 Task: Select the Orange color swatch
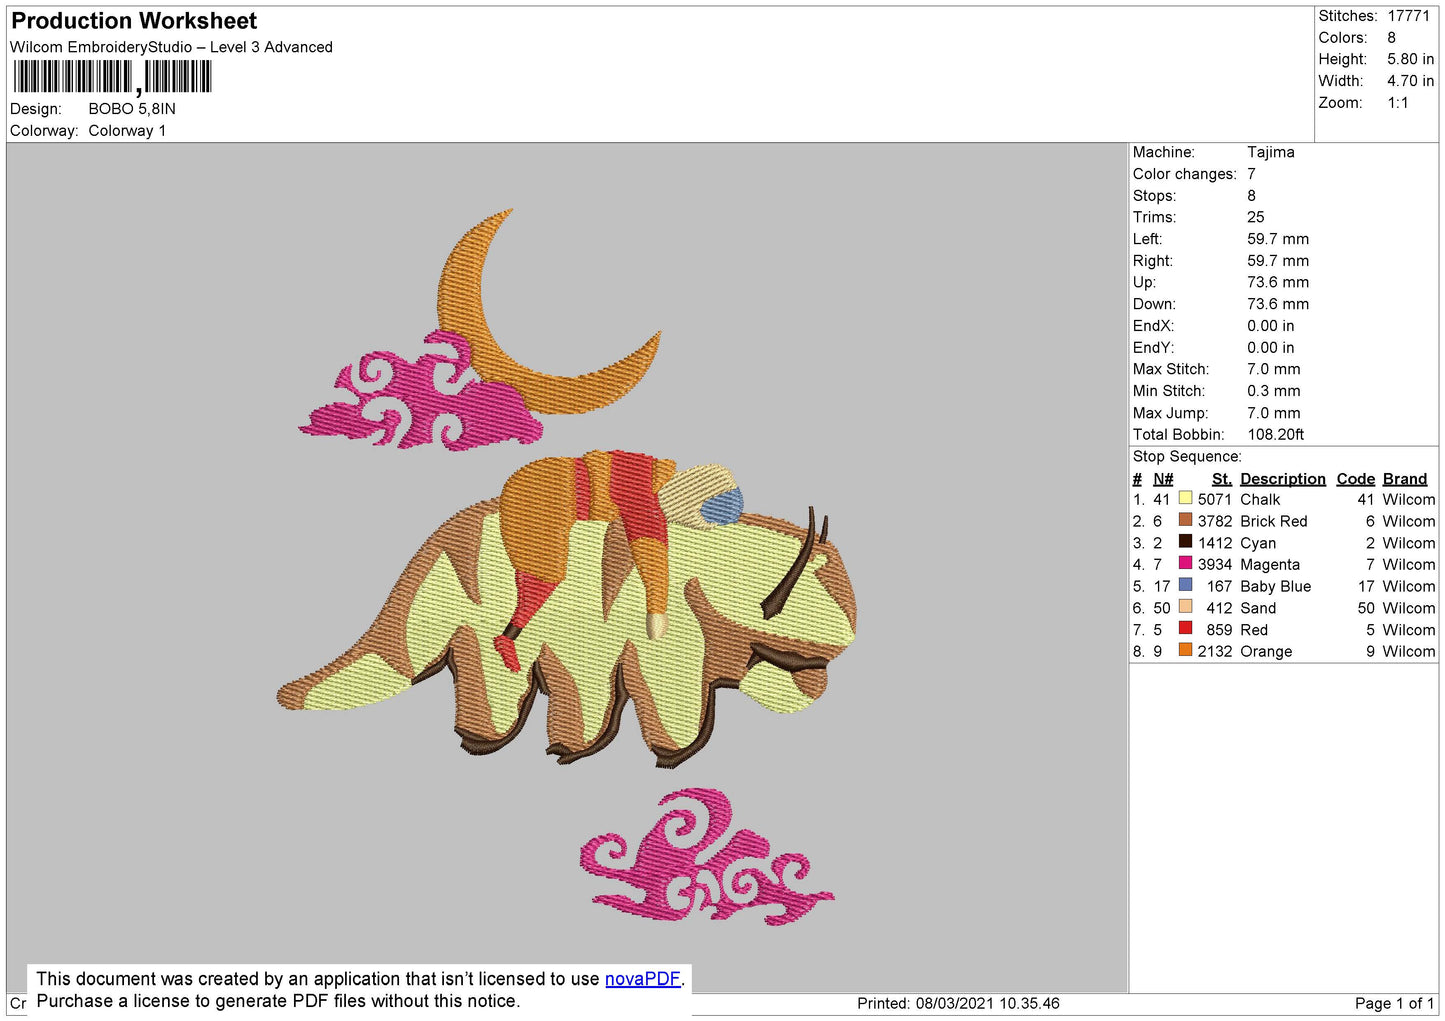[x=1185, y=651]
